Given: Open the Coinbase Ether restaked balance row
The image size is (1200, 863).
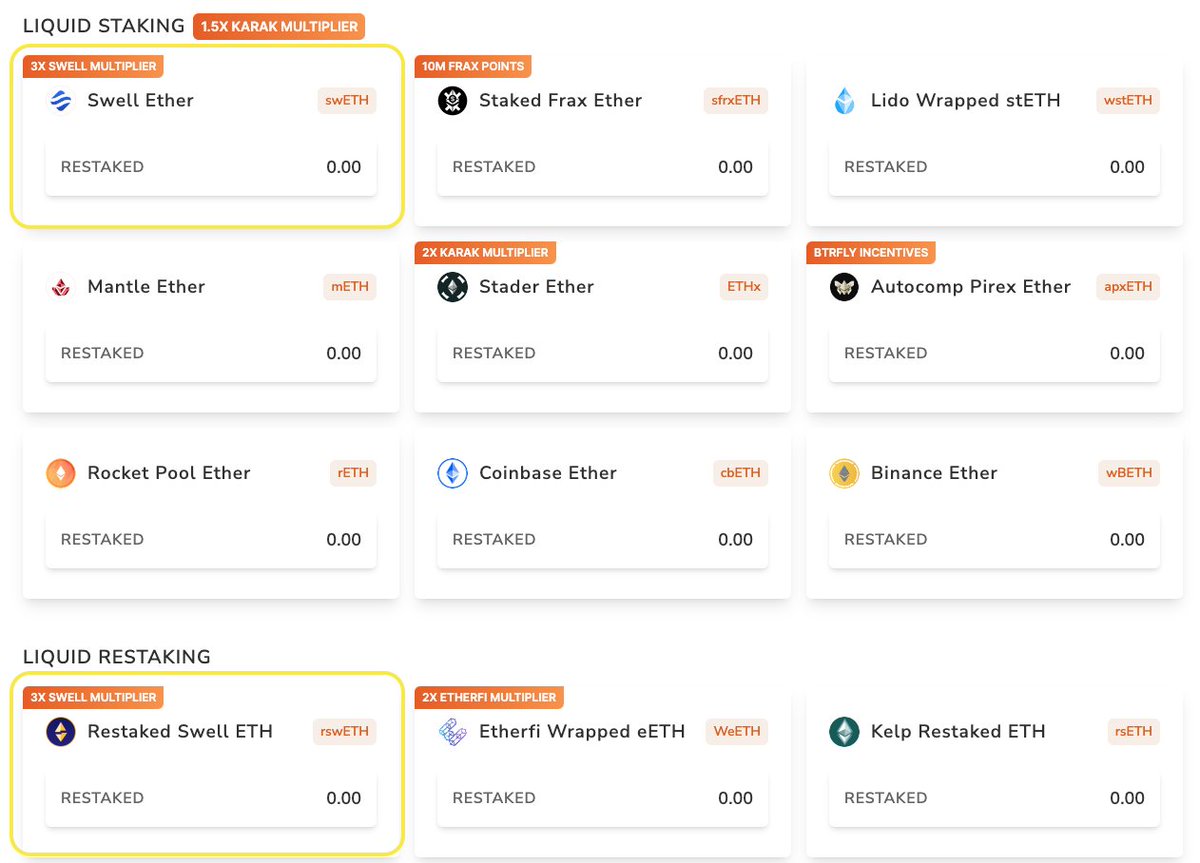Looking at the screenshot, I should pos(603,539).
